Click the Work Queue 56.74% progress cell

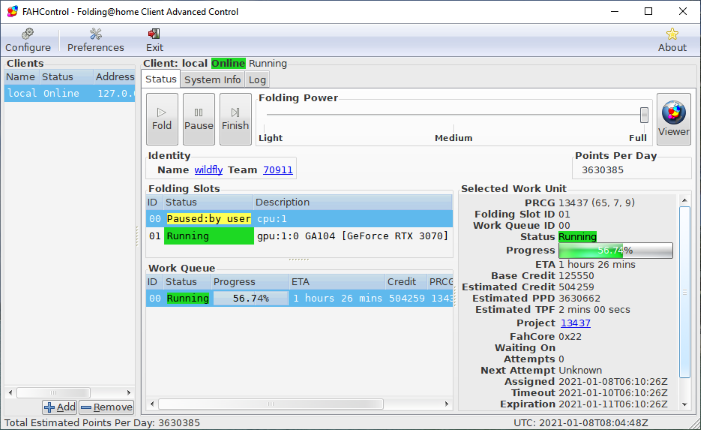(x=251, y=298)
